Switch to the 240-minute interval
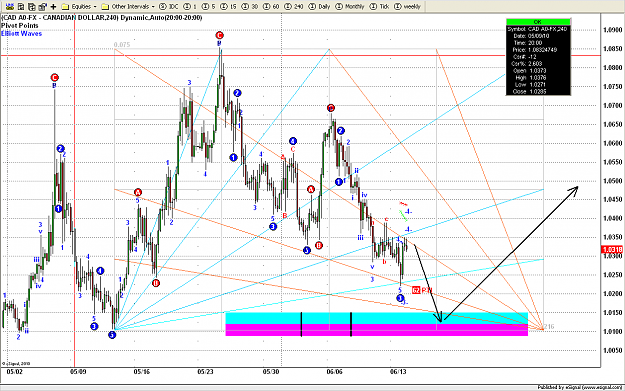This screenshot has width=625, height=391. coord(294,7)
